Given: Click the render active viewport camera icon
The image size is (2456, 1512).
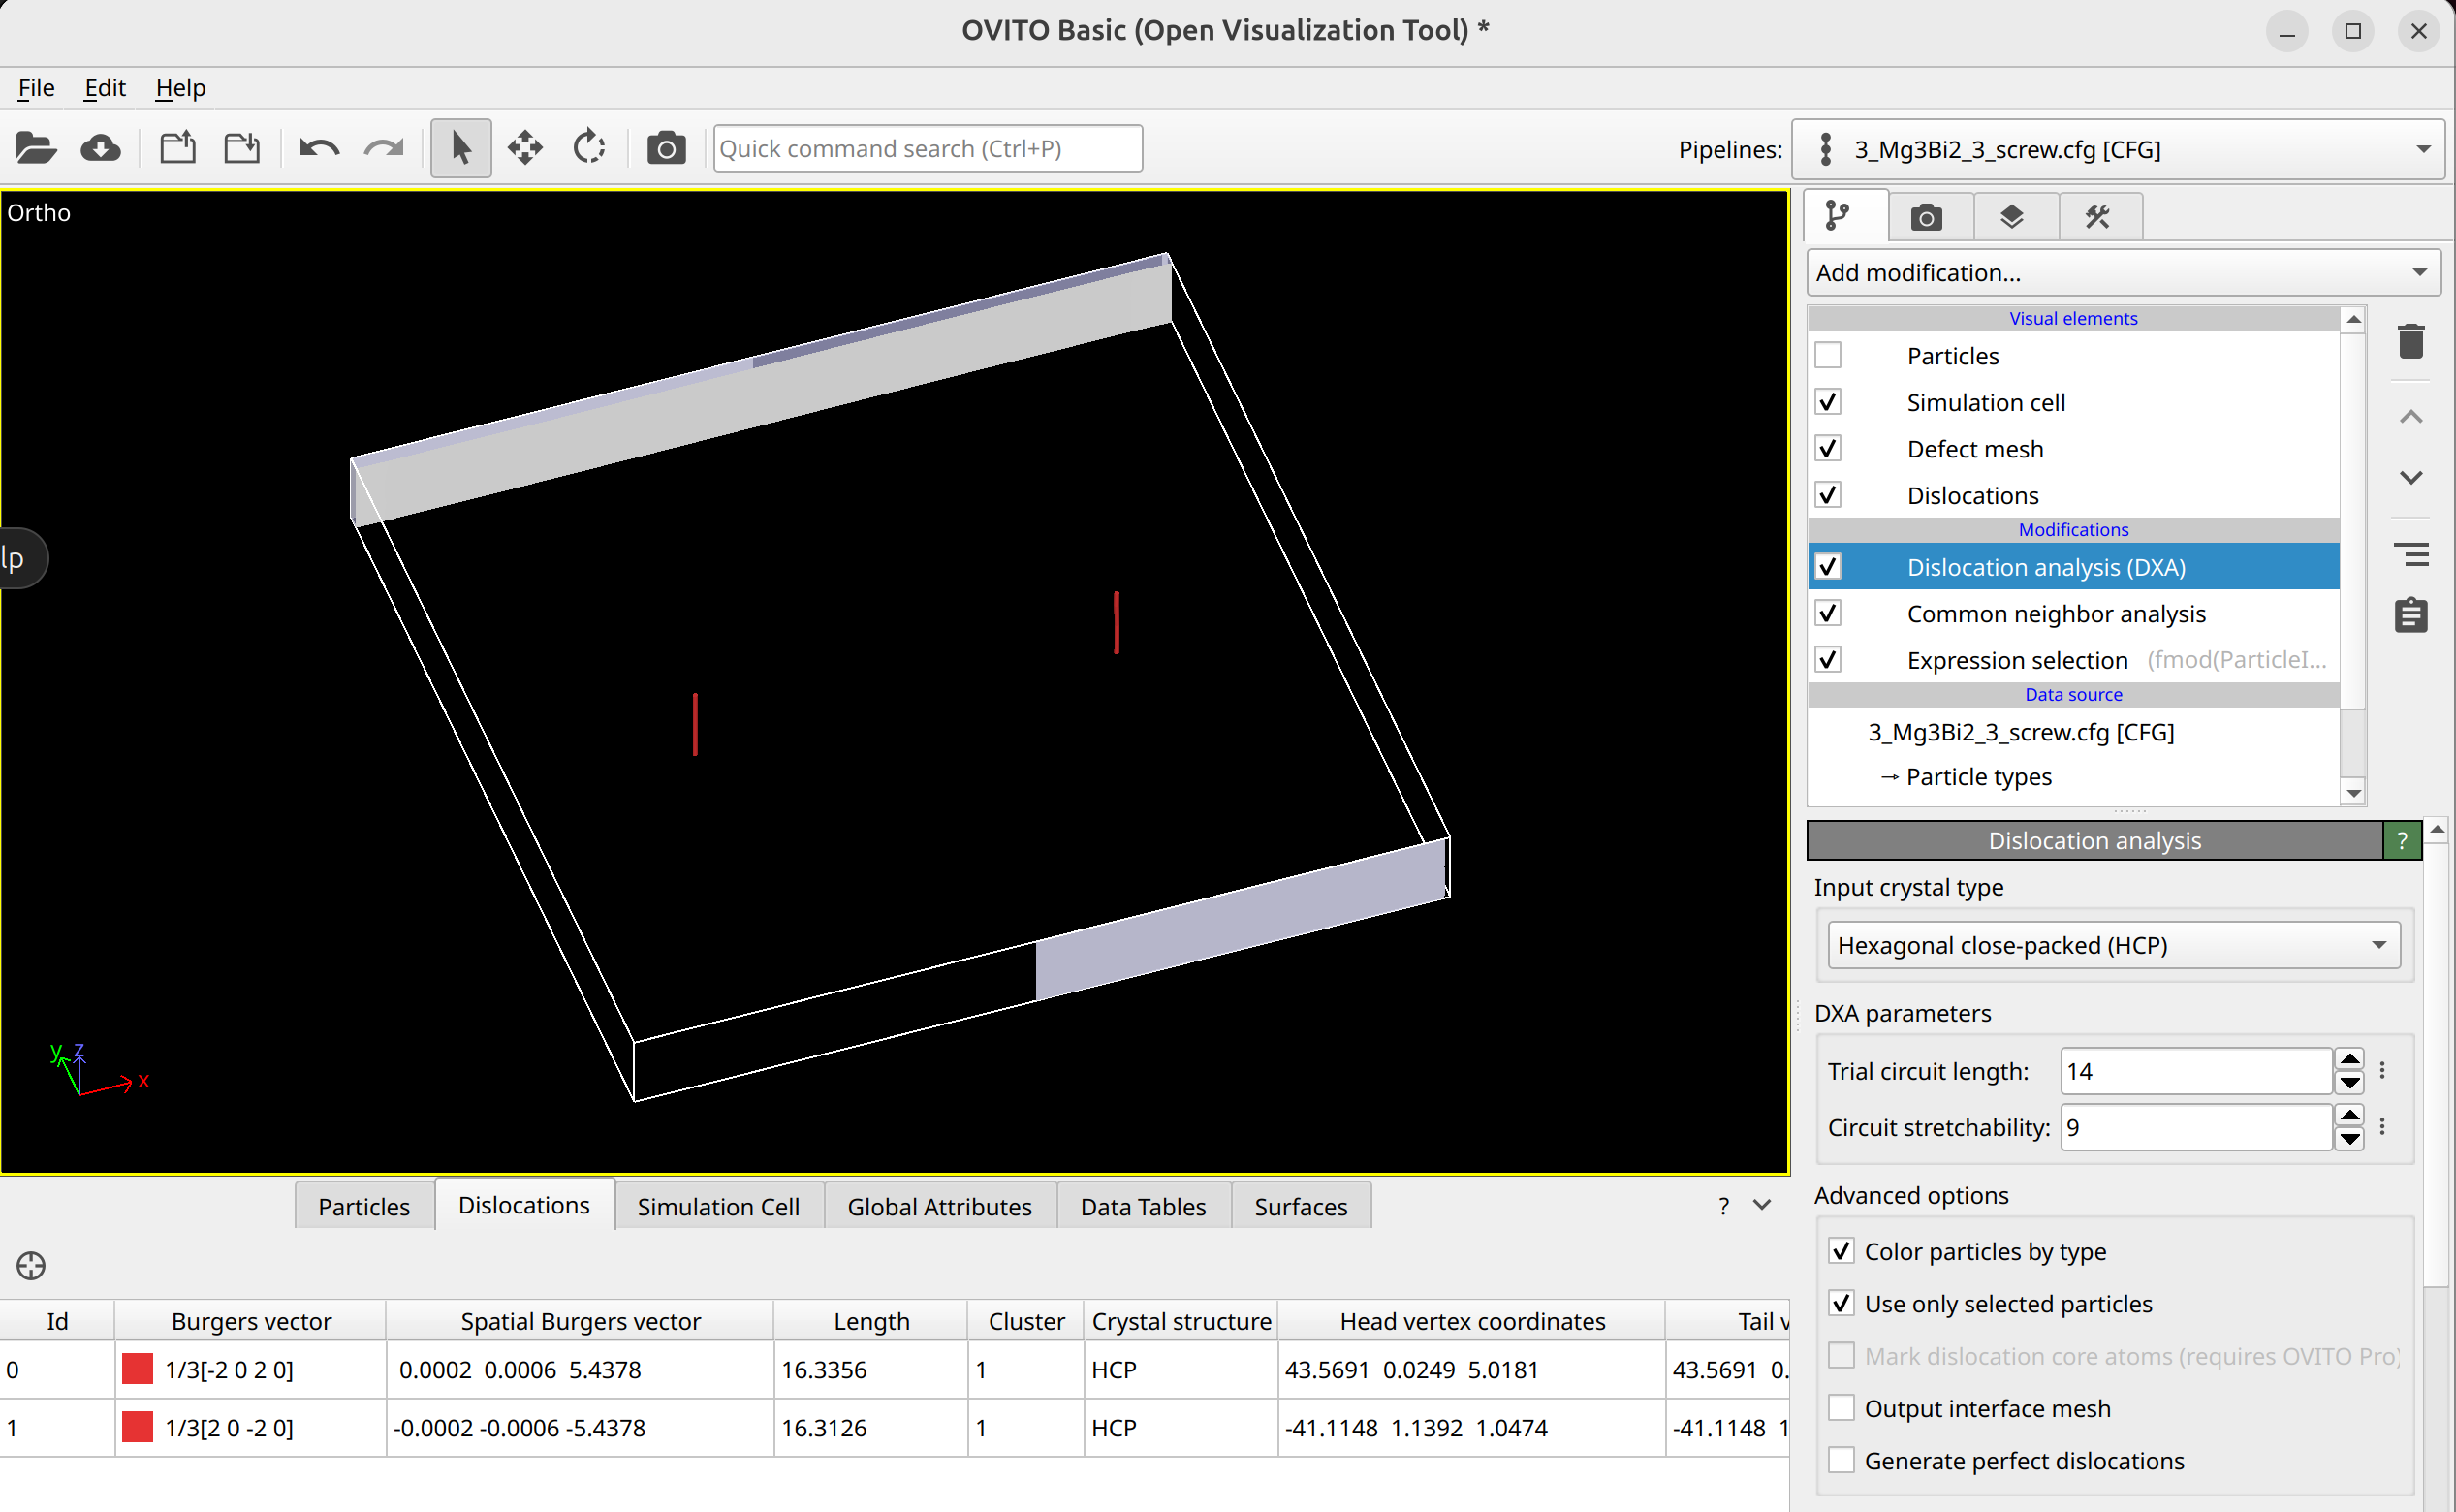Looking at the screenshot, I should (x=666, y=149).
